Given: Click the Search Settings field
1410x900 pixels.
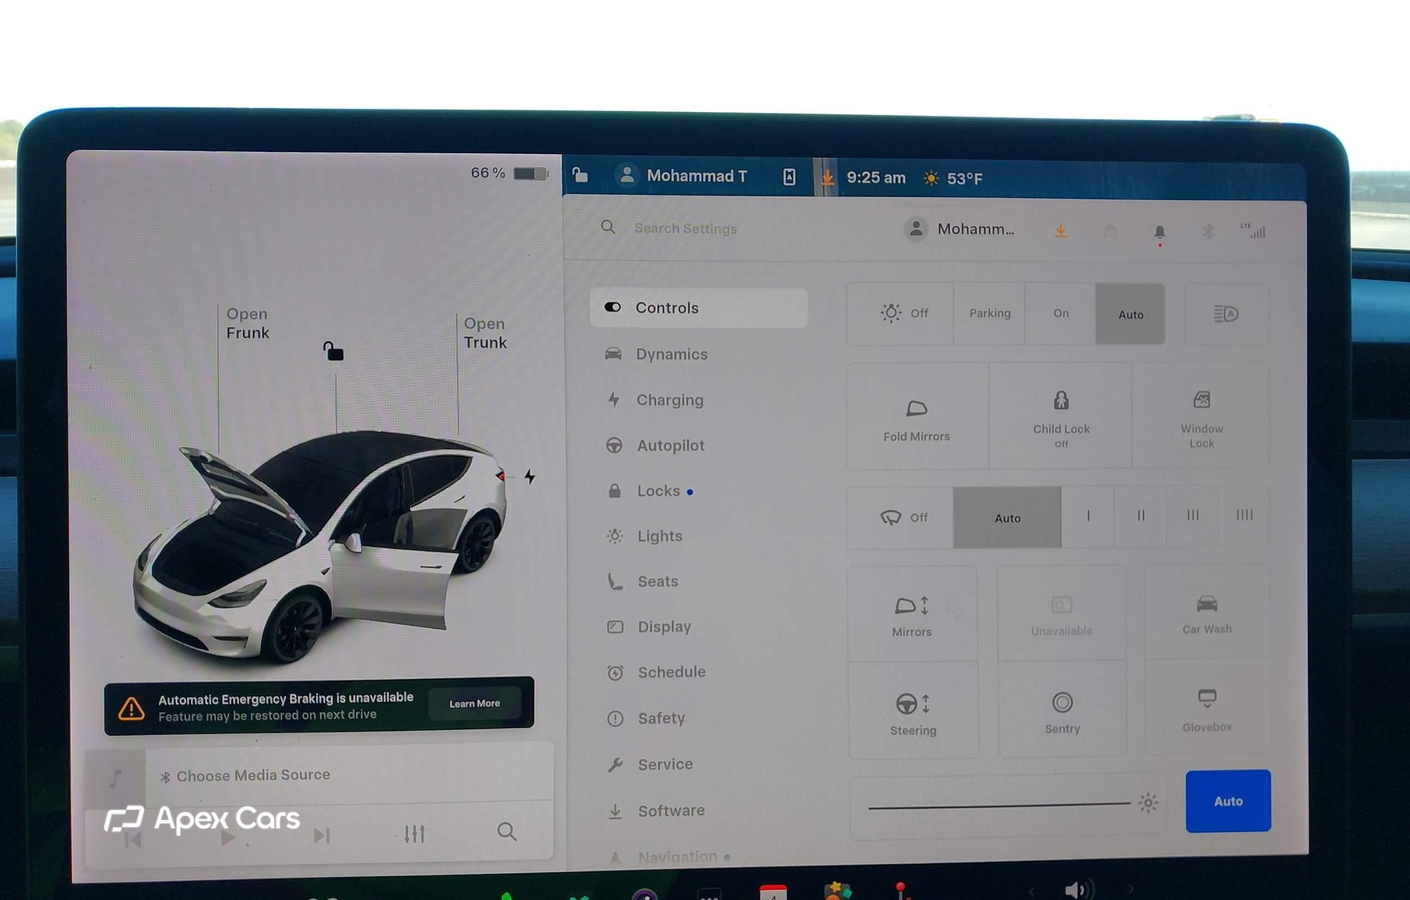Looking at the screenshot, I should (685, 228).
